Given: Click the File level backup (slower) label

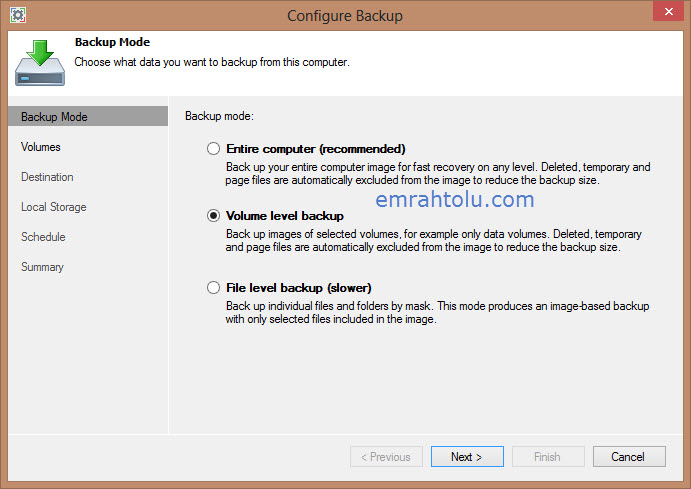Looking at the screenshot, I should 299,288.
